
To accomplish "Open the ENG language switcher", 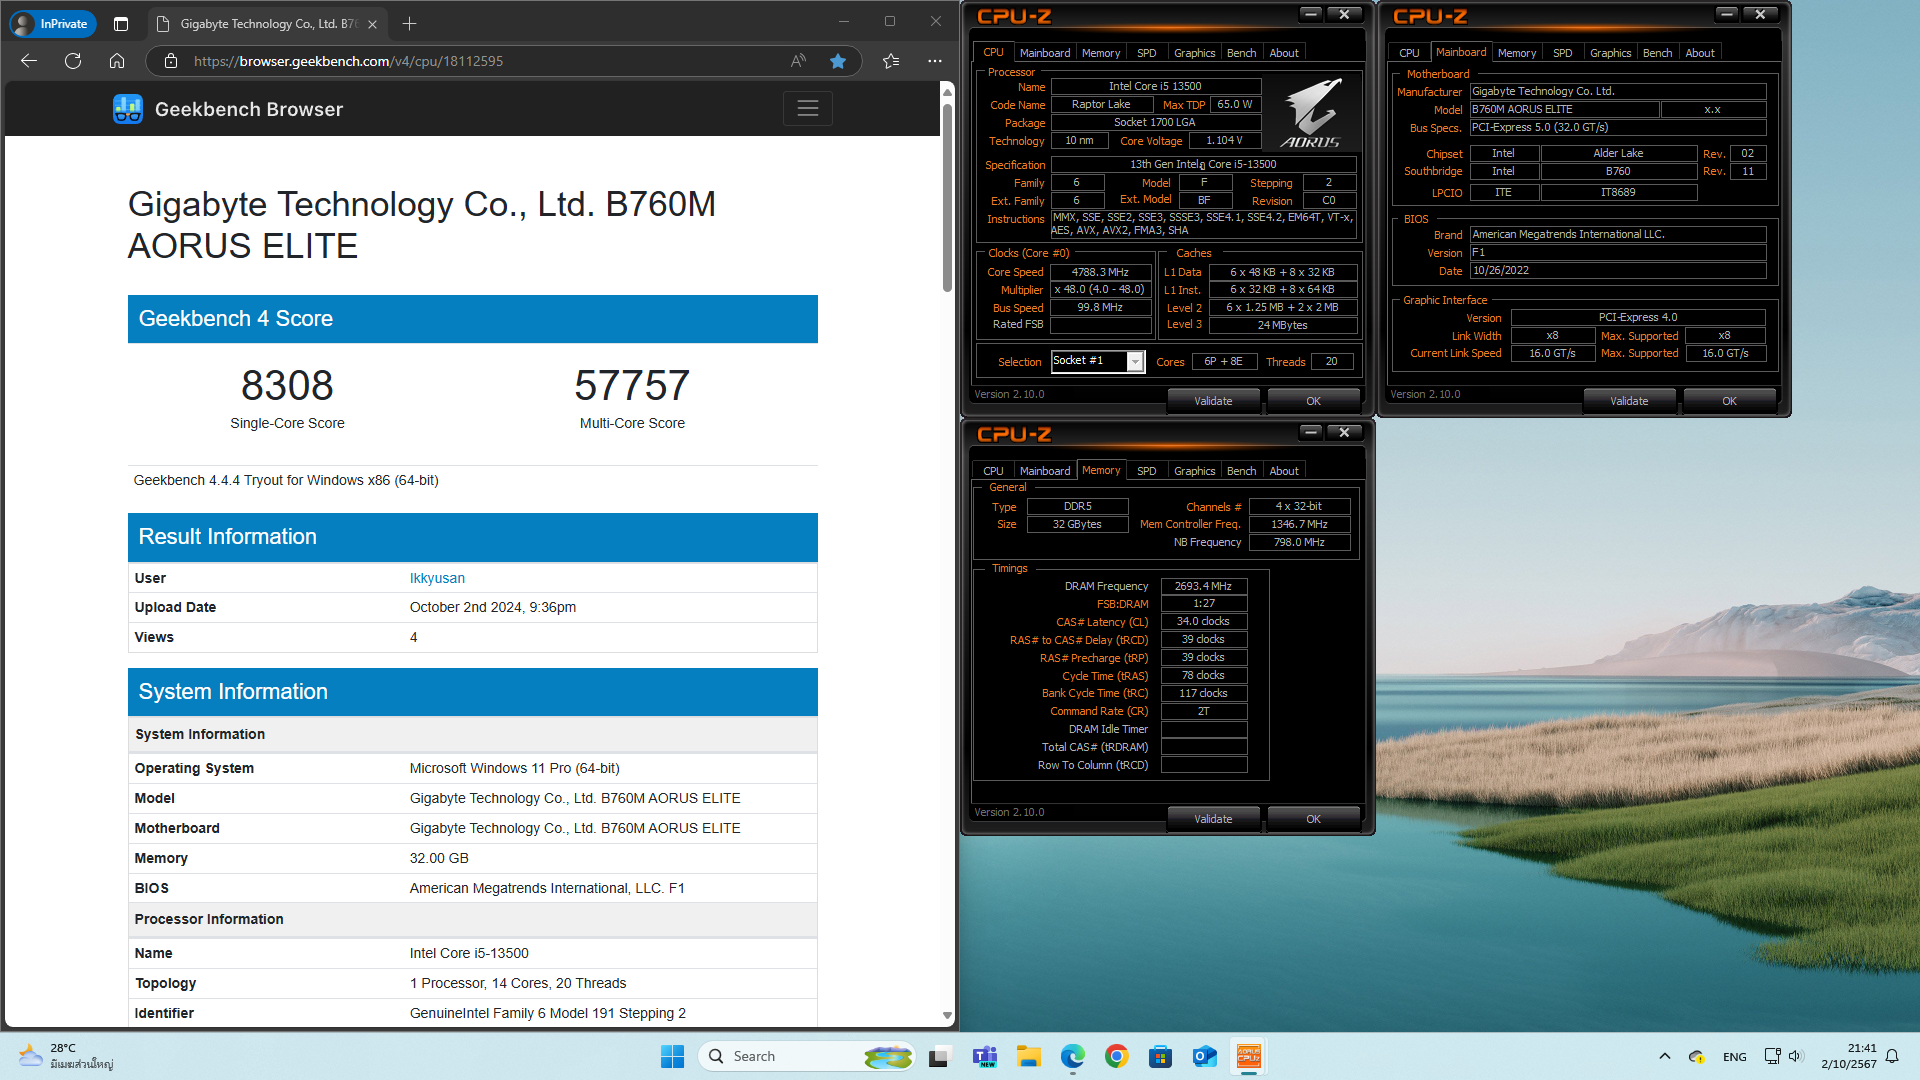I will pyautogui.click(x=1735, y=1056).
